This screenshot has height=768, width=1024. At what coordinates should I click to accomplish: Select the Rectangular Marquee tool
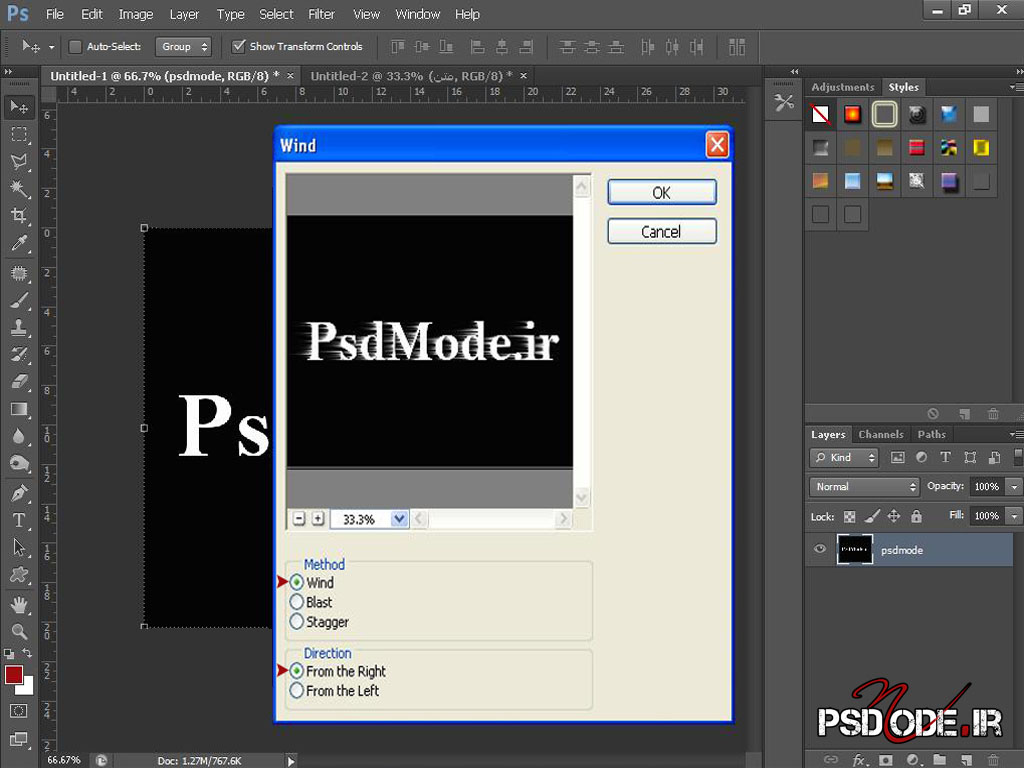[19, 135]
